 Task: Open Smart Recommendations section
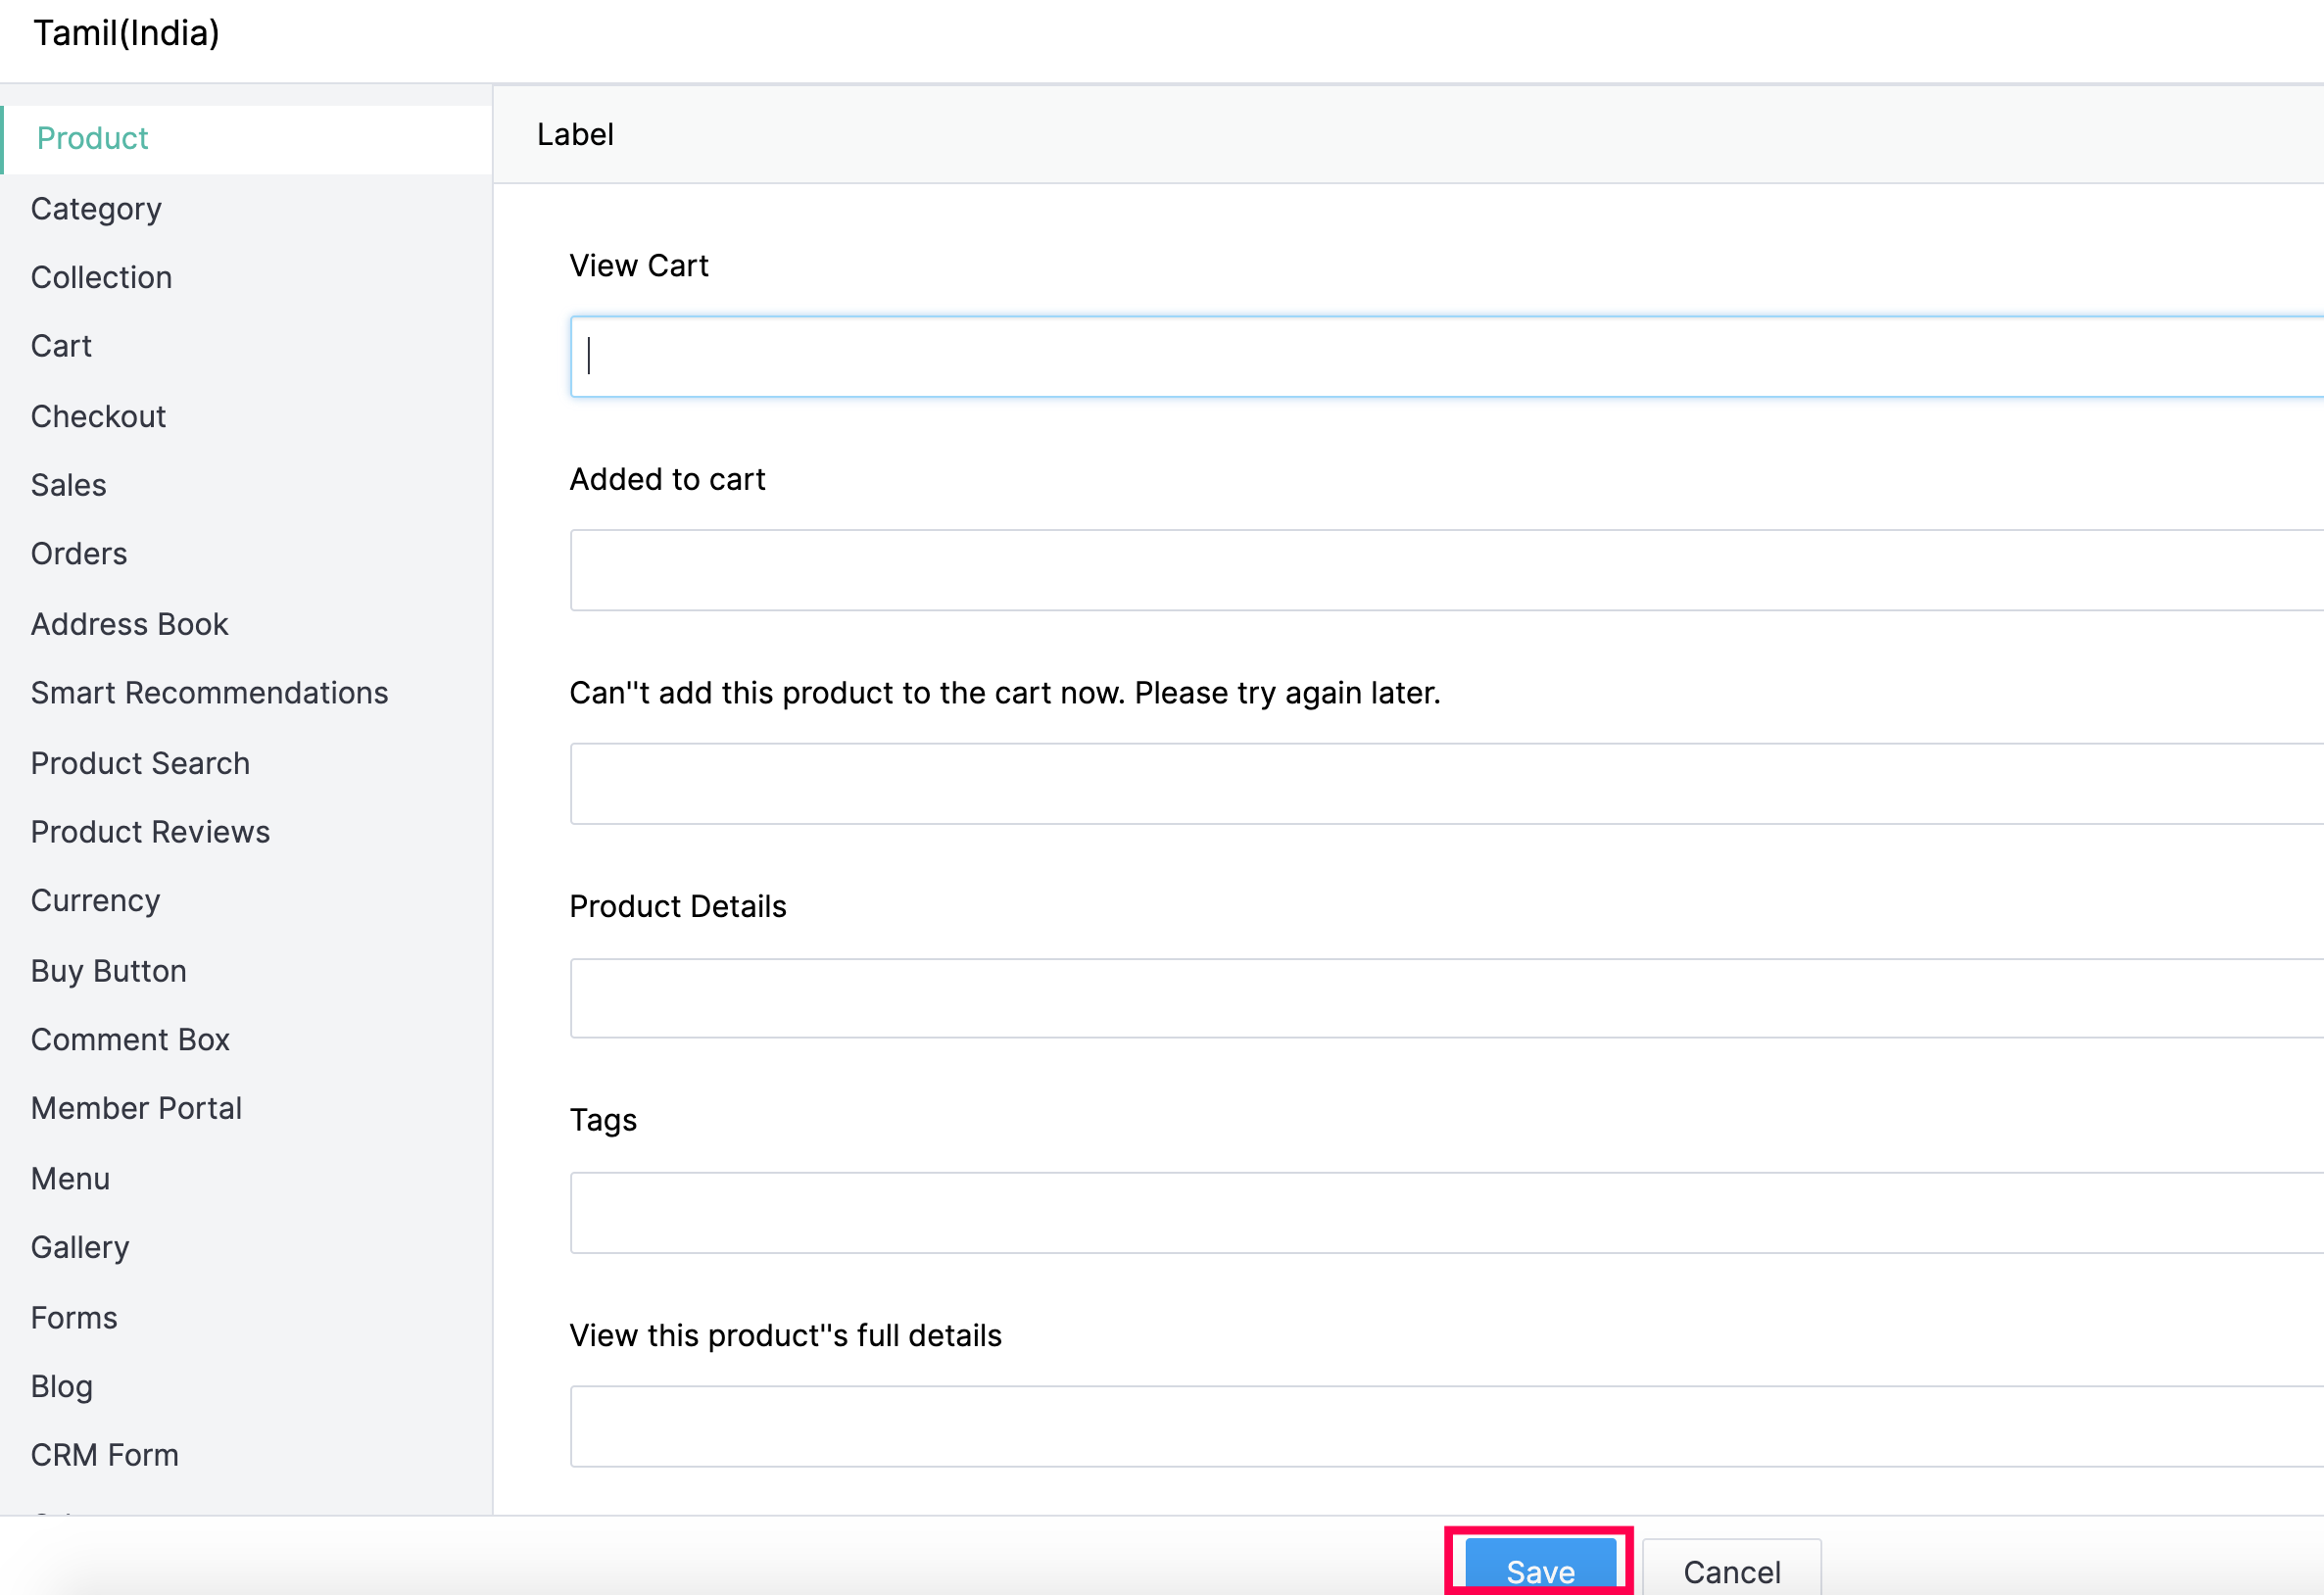209,693
